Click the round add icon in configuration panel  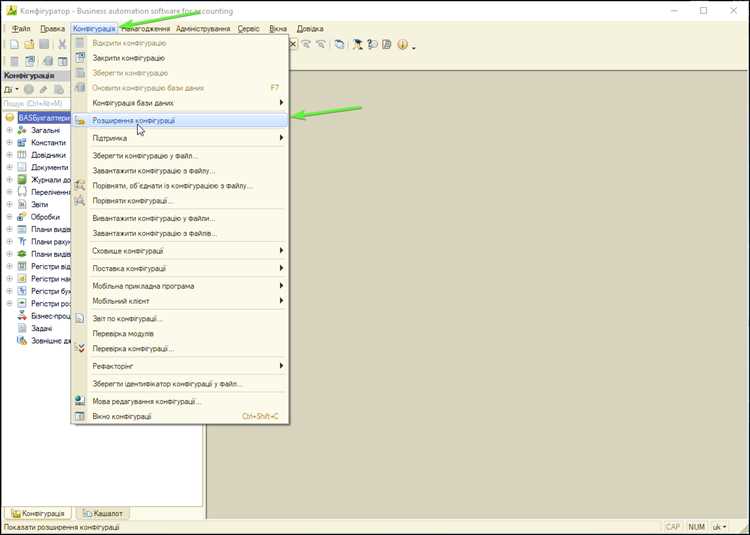tap(29, 89)
